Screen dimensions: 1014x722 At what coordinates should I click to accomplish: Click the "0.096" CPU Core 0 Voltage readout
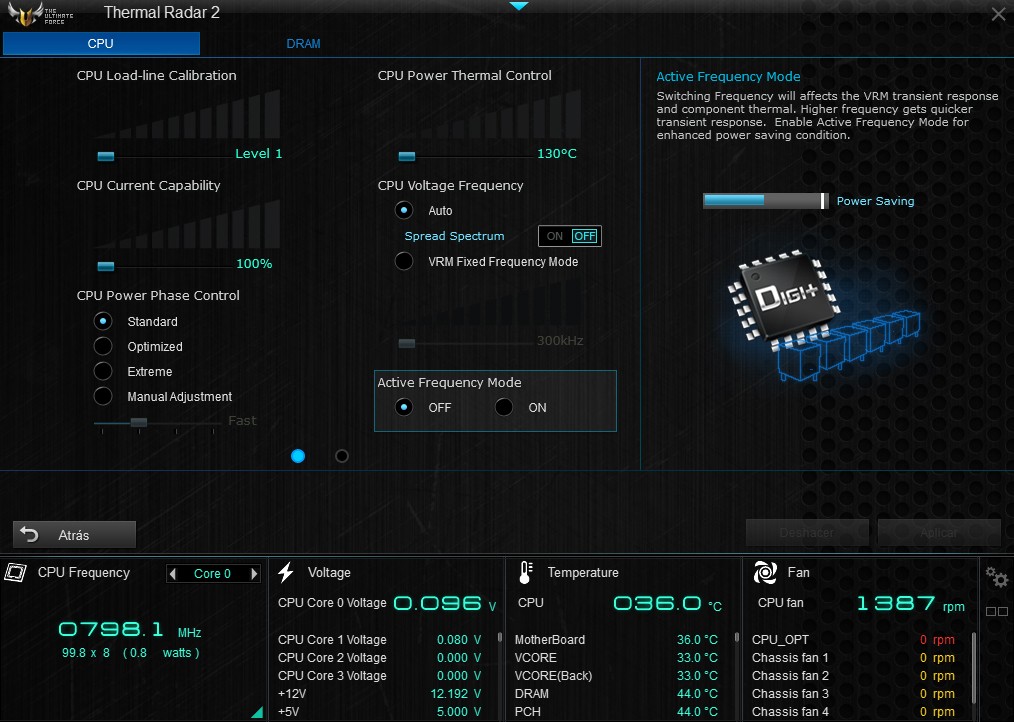438,604
